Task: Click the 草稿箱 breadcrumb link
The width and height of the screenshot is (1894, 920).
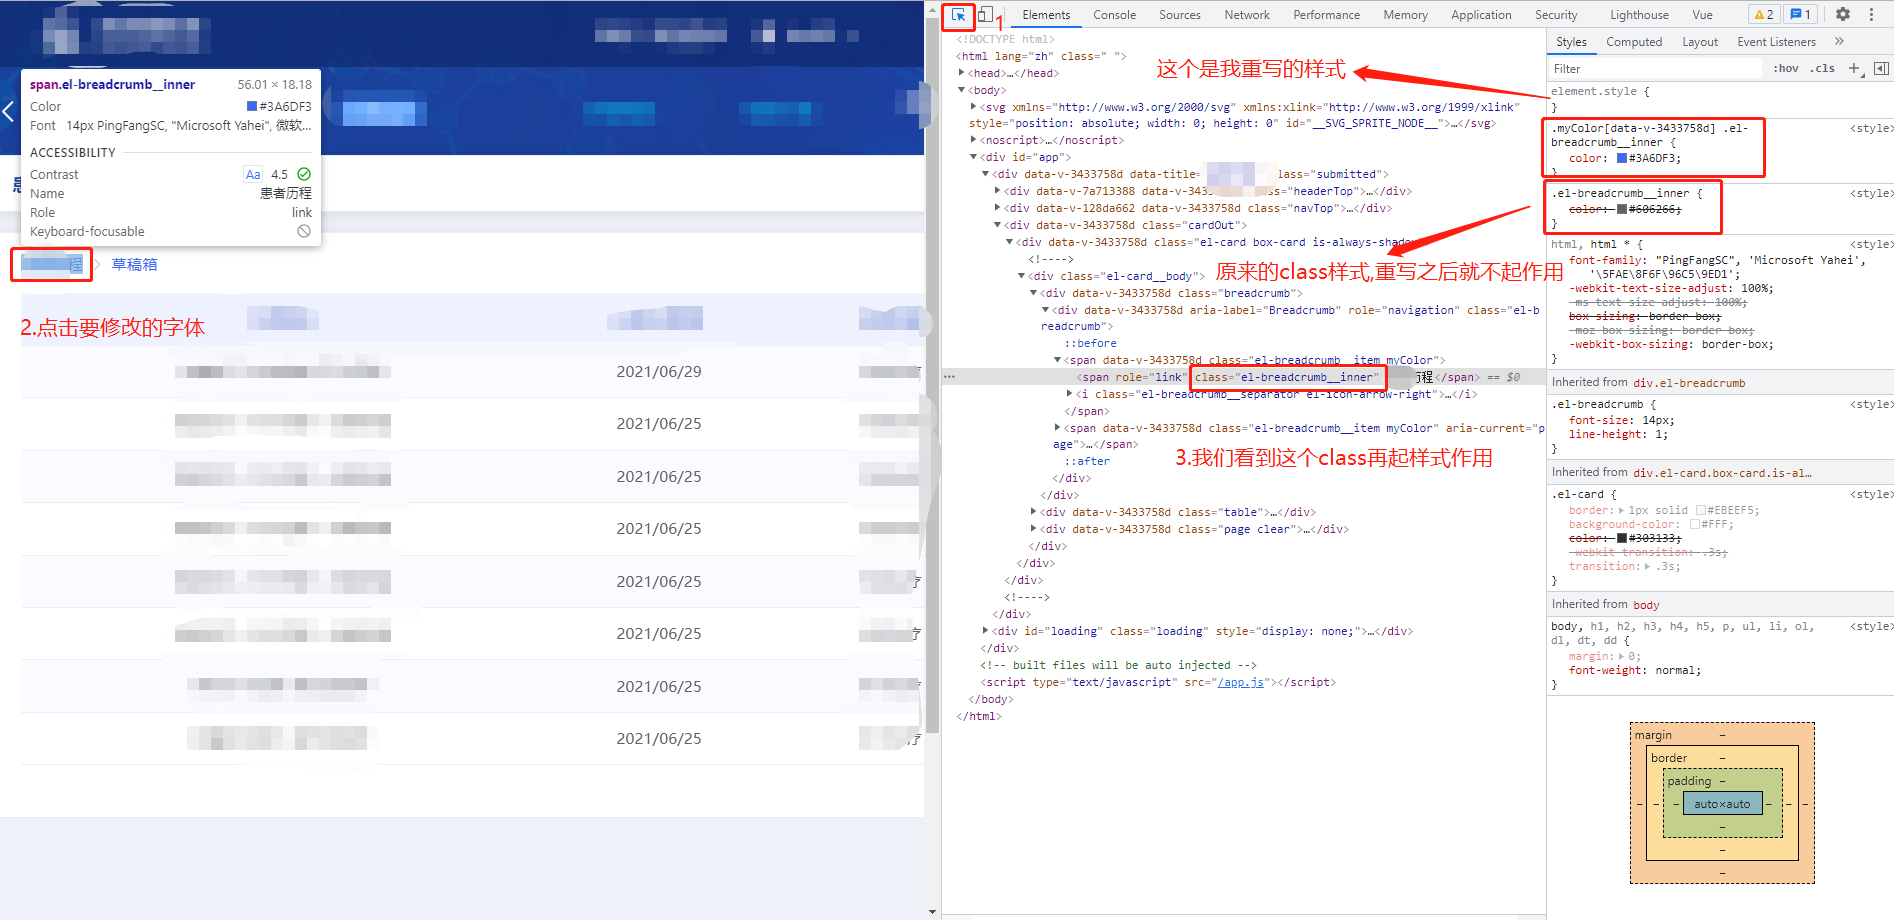Action: coord(134,264)
